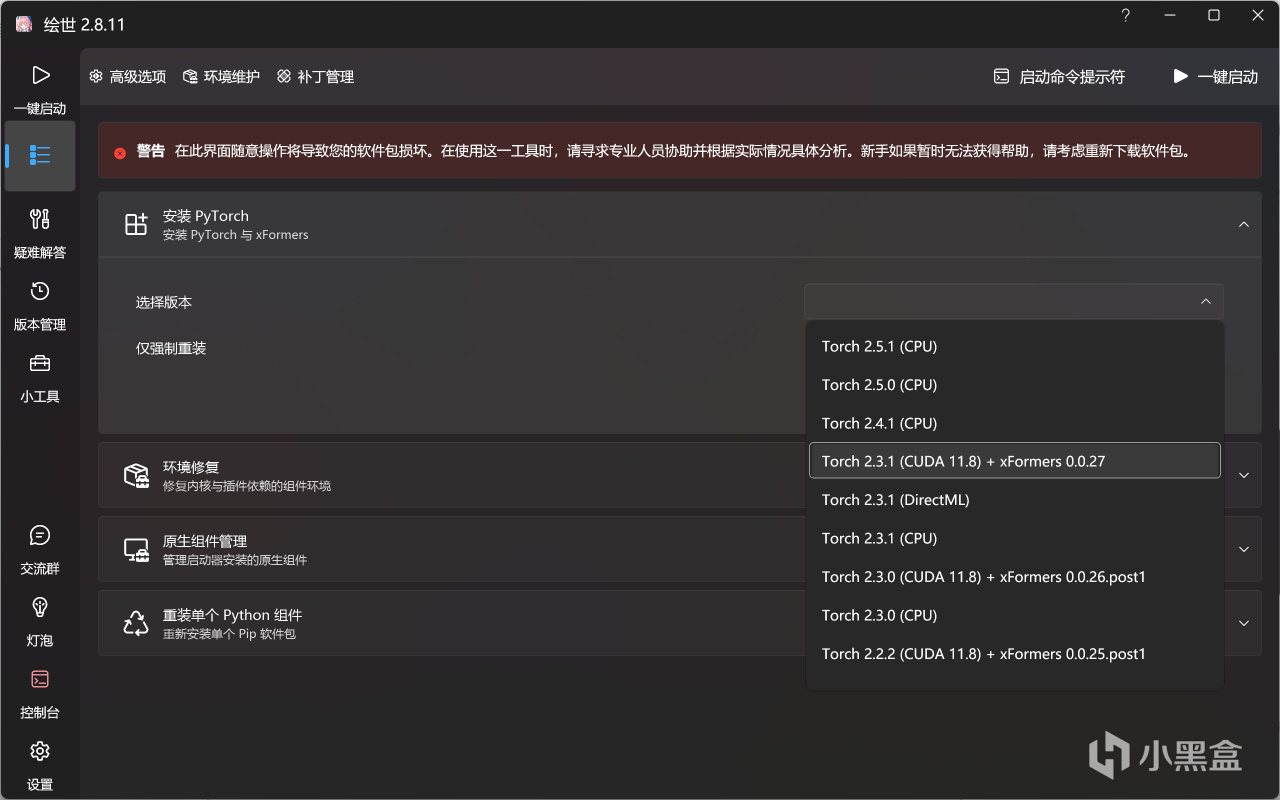Select Torch 2.3.0 (CPU) option
Image resolution: width=1280 pixels, height=800 pixels.
(1014, 615)
